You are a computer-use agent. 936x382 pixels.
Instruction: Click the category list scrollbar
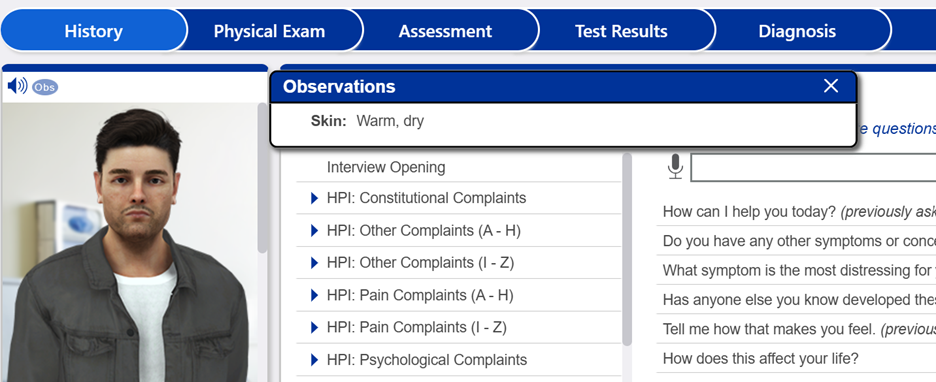(627, 249)
